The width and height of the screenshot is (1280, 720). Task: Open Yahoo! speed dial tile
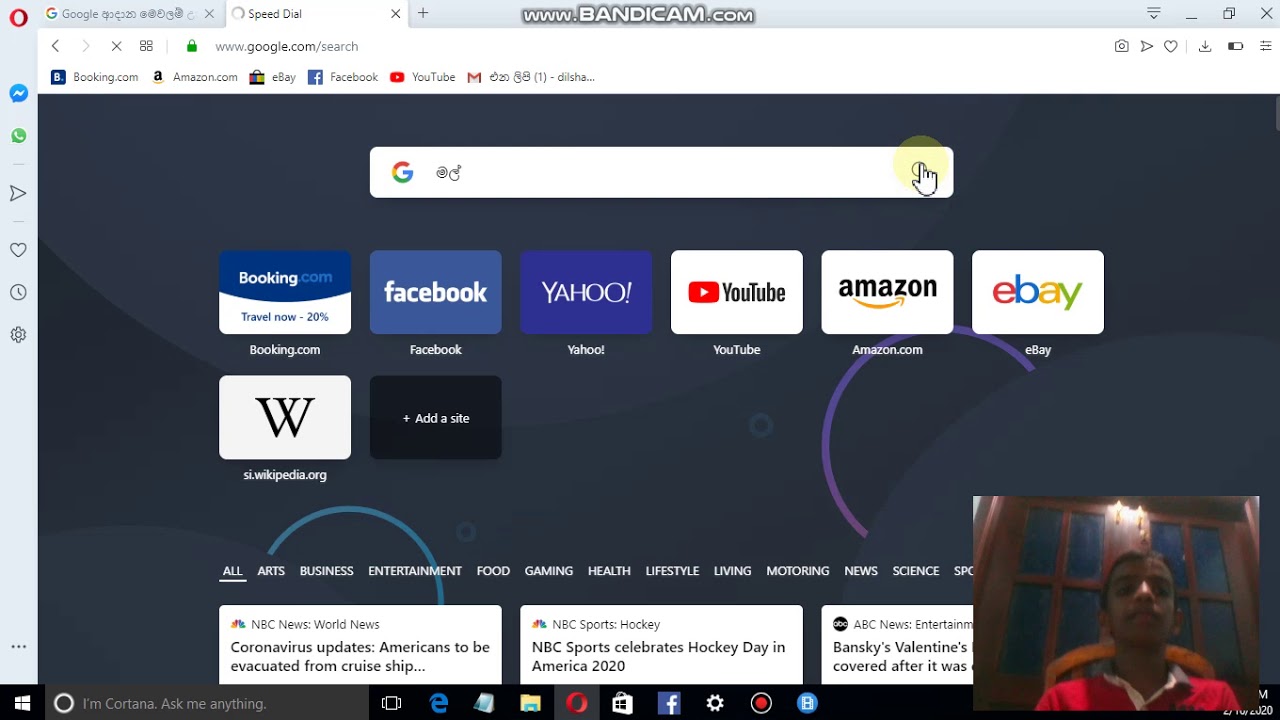(586, 292)
